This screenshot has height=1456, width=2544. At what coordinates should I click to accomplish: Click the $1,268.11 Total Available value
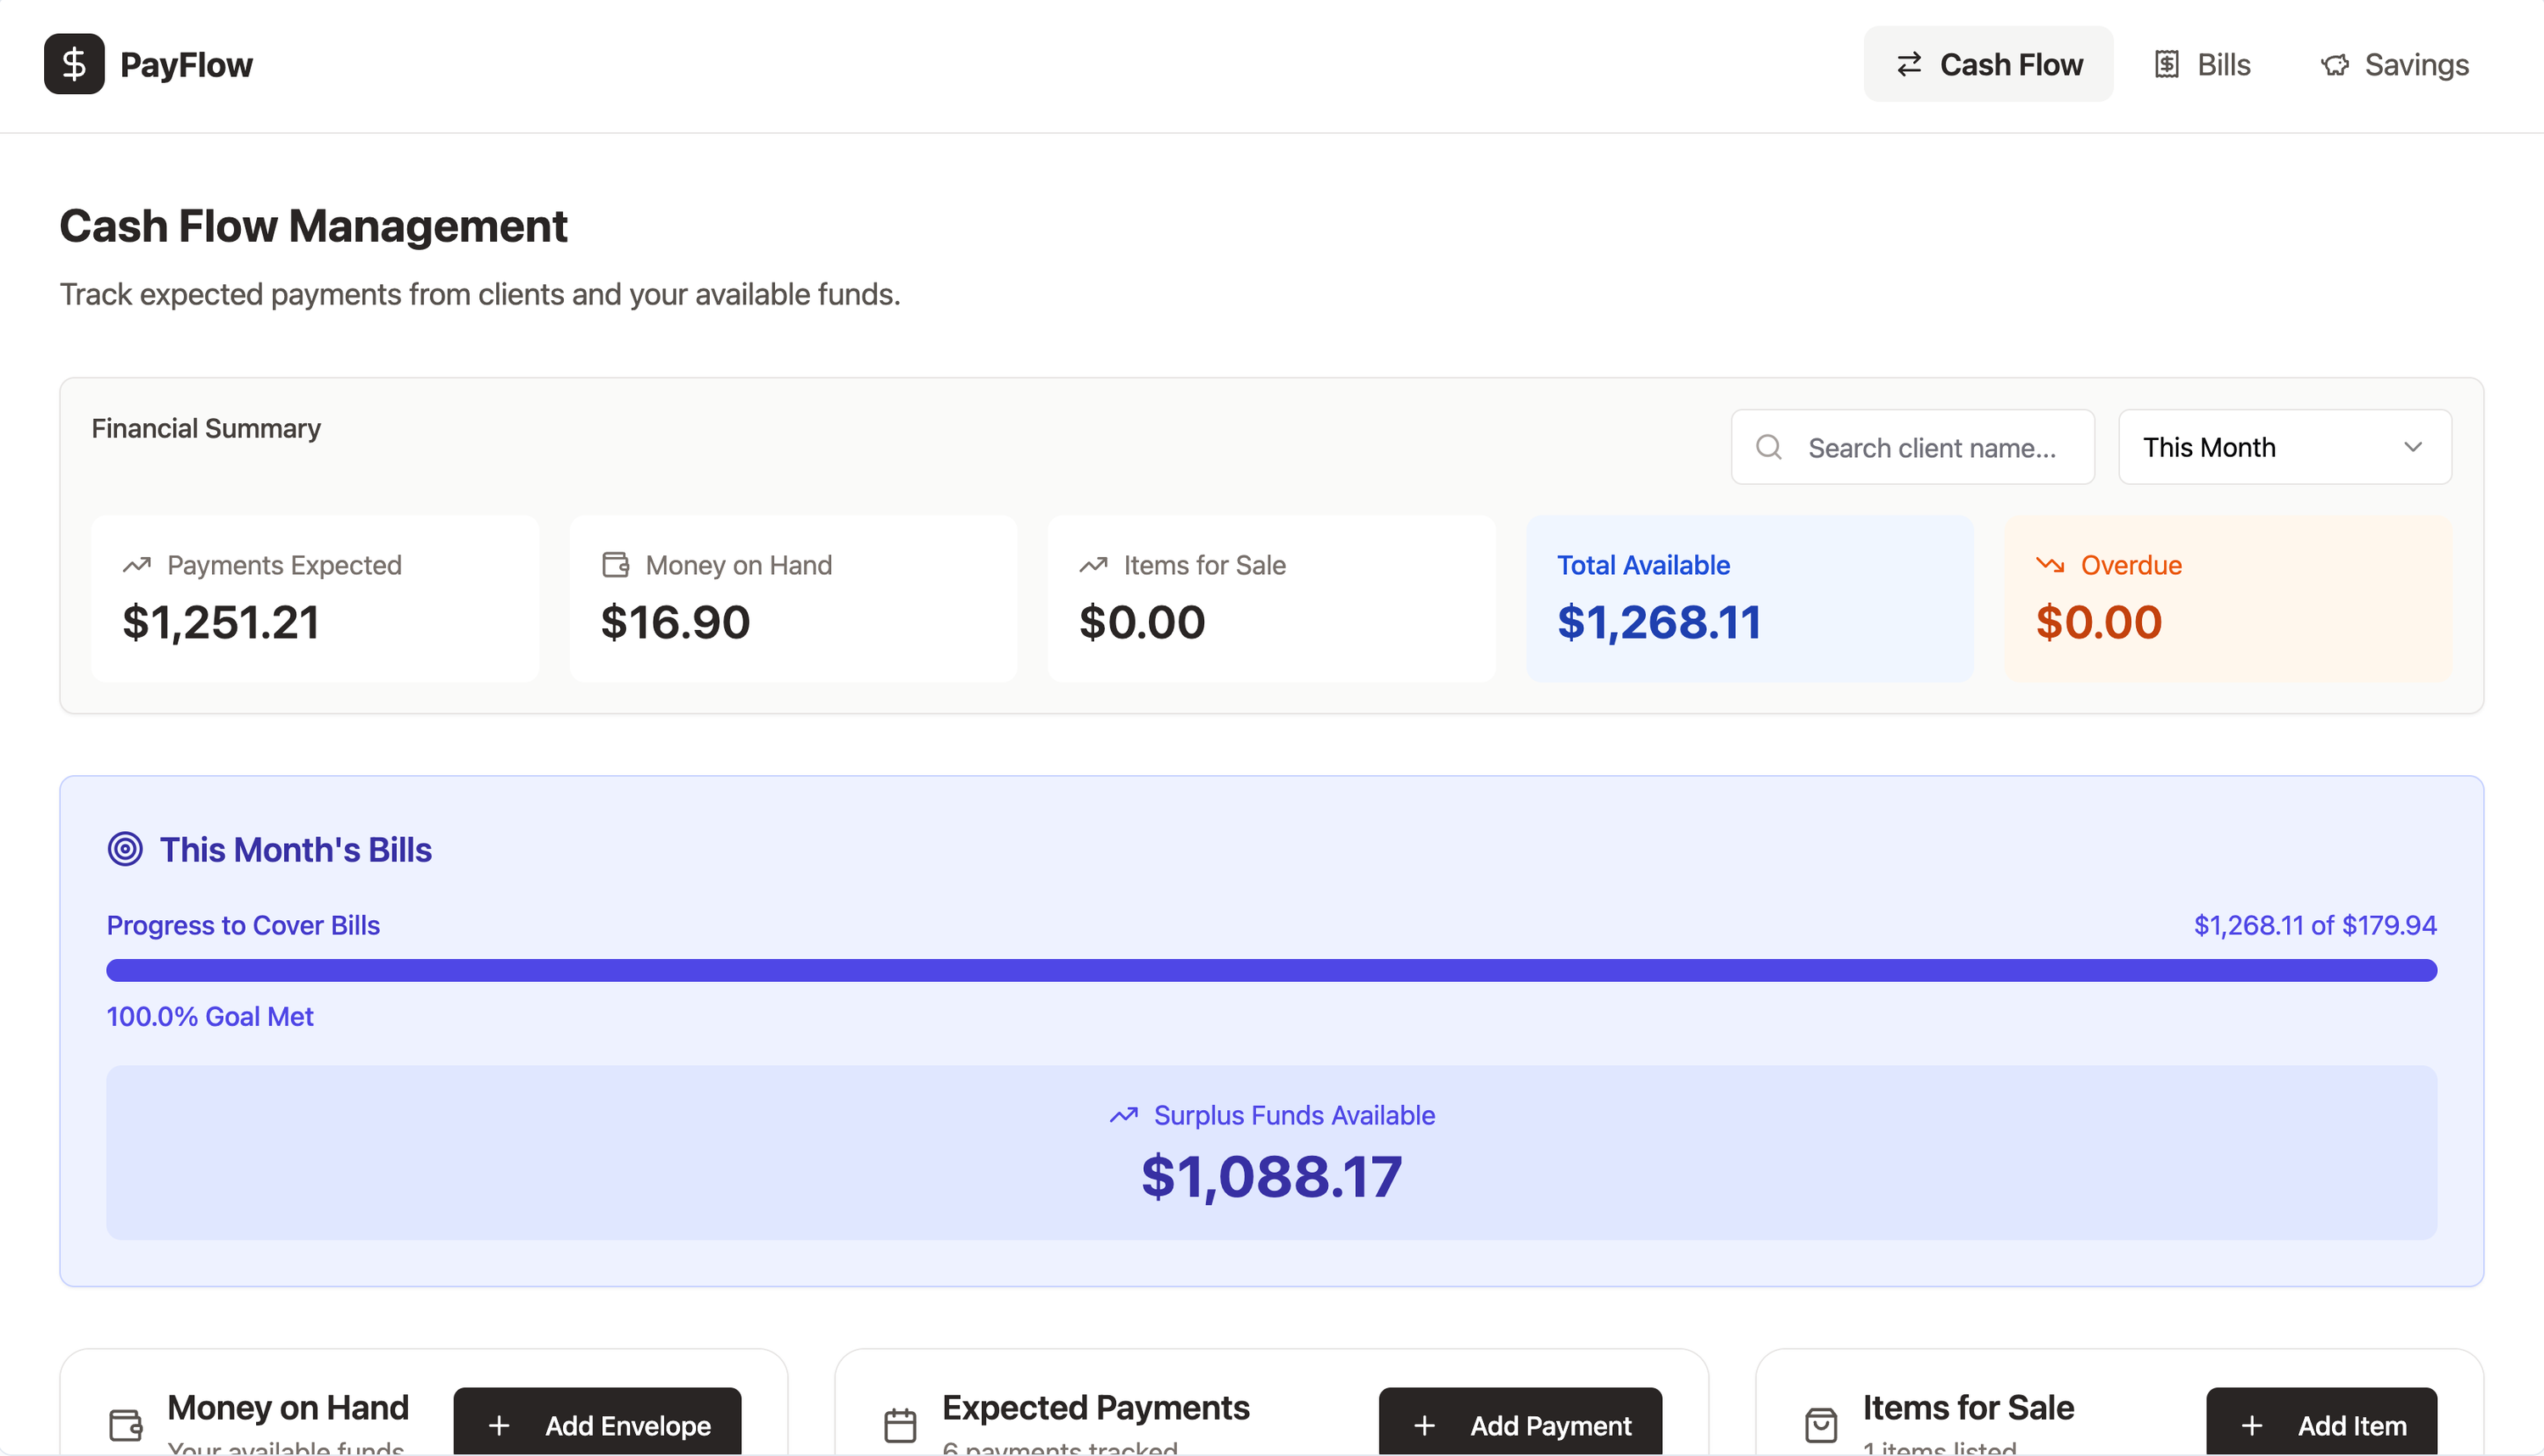(x=1659, y=622)
